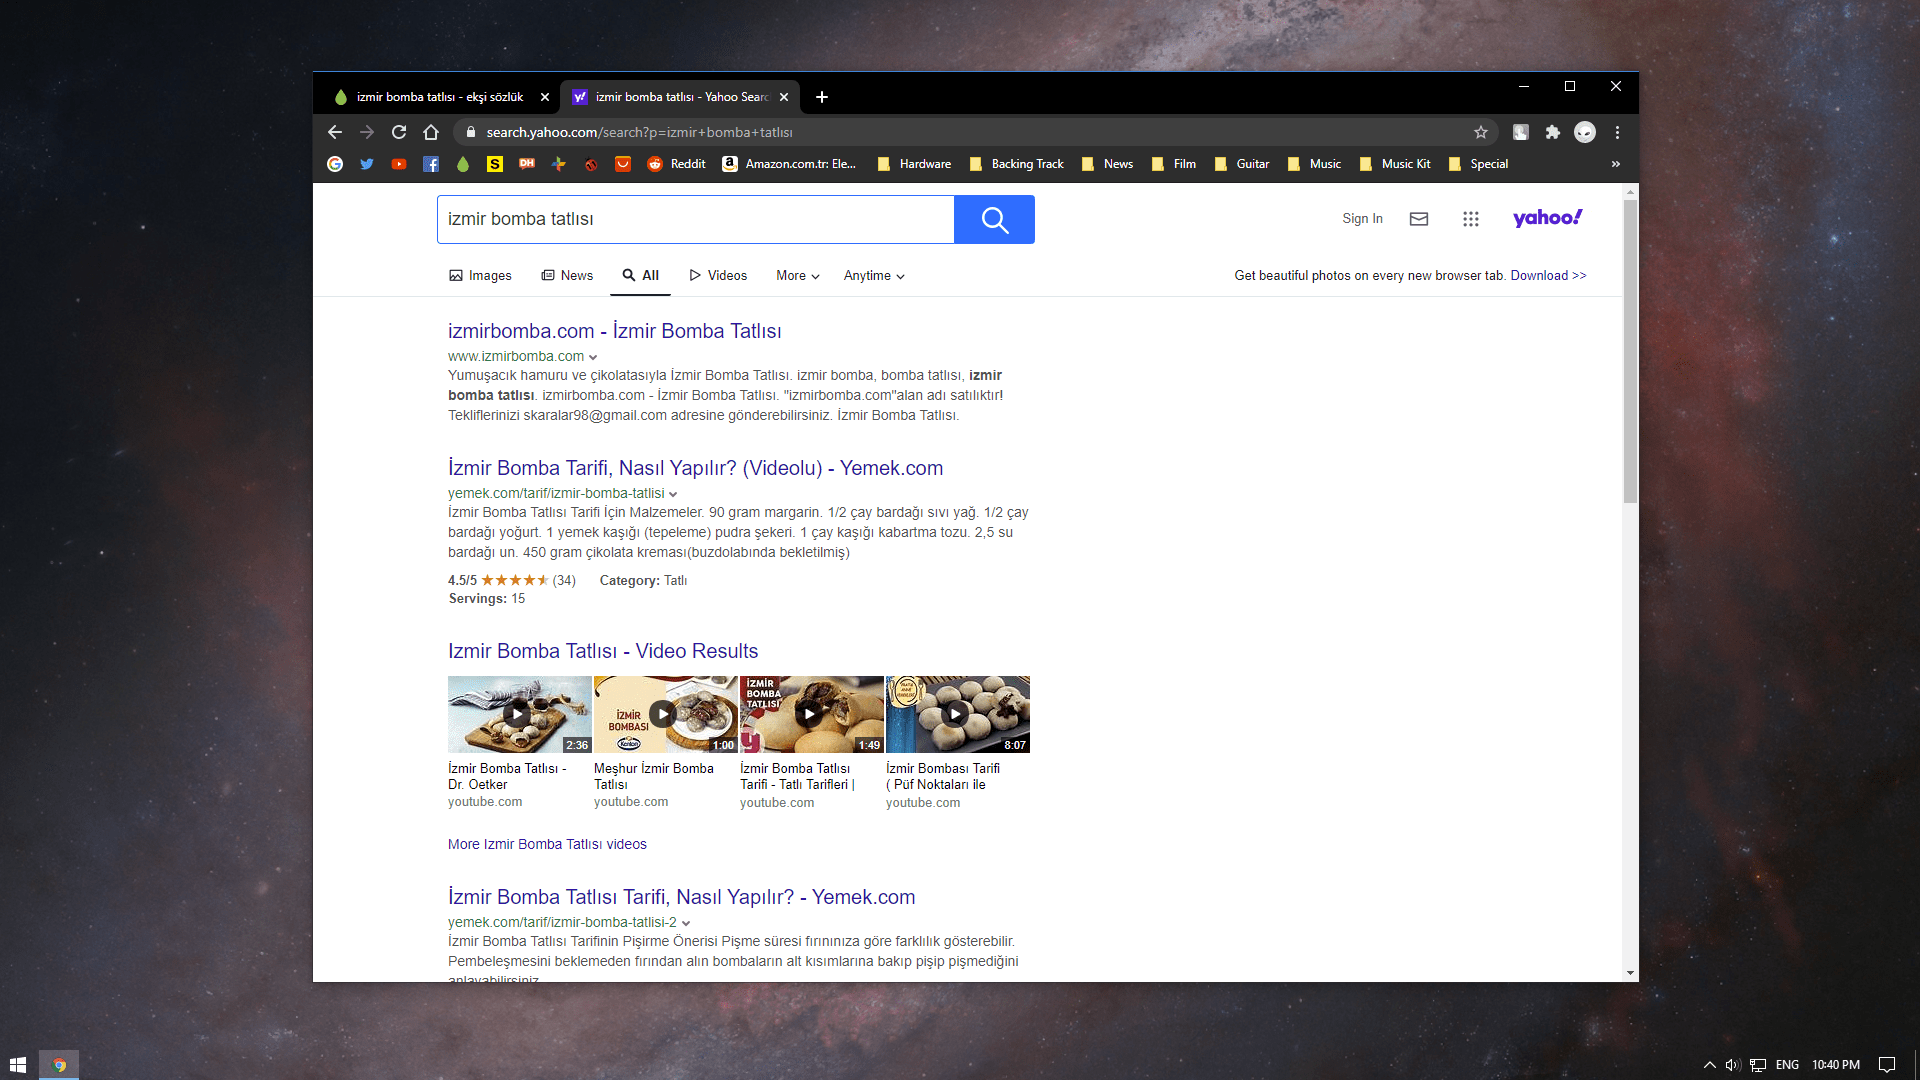Open Chrome extensions puzzle icon
This screenshot has height=1080, width=1920.
[x=1552, y=132]
